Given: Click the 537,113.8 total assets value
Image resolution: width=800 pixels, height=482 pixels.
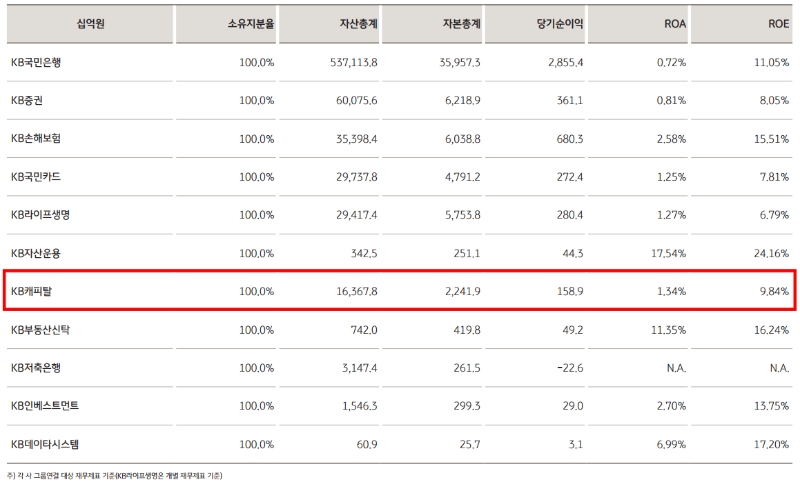Looking at the screenshot, I should (353, 62).
